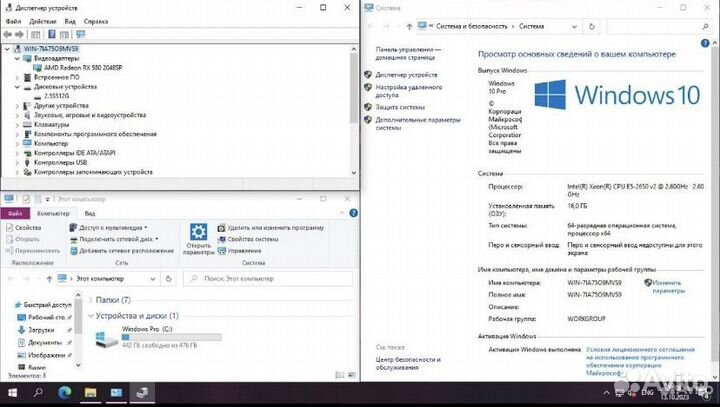Click the Back arrow in Device Manager toolbar

[x=7, y=34]
